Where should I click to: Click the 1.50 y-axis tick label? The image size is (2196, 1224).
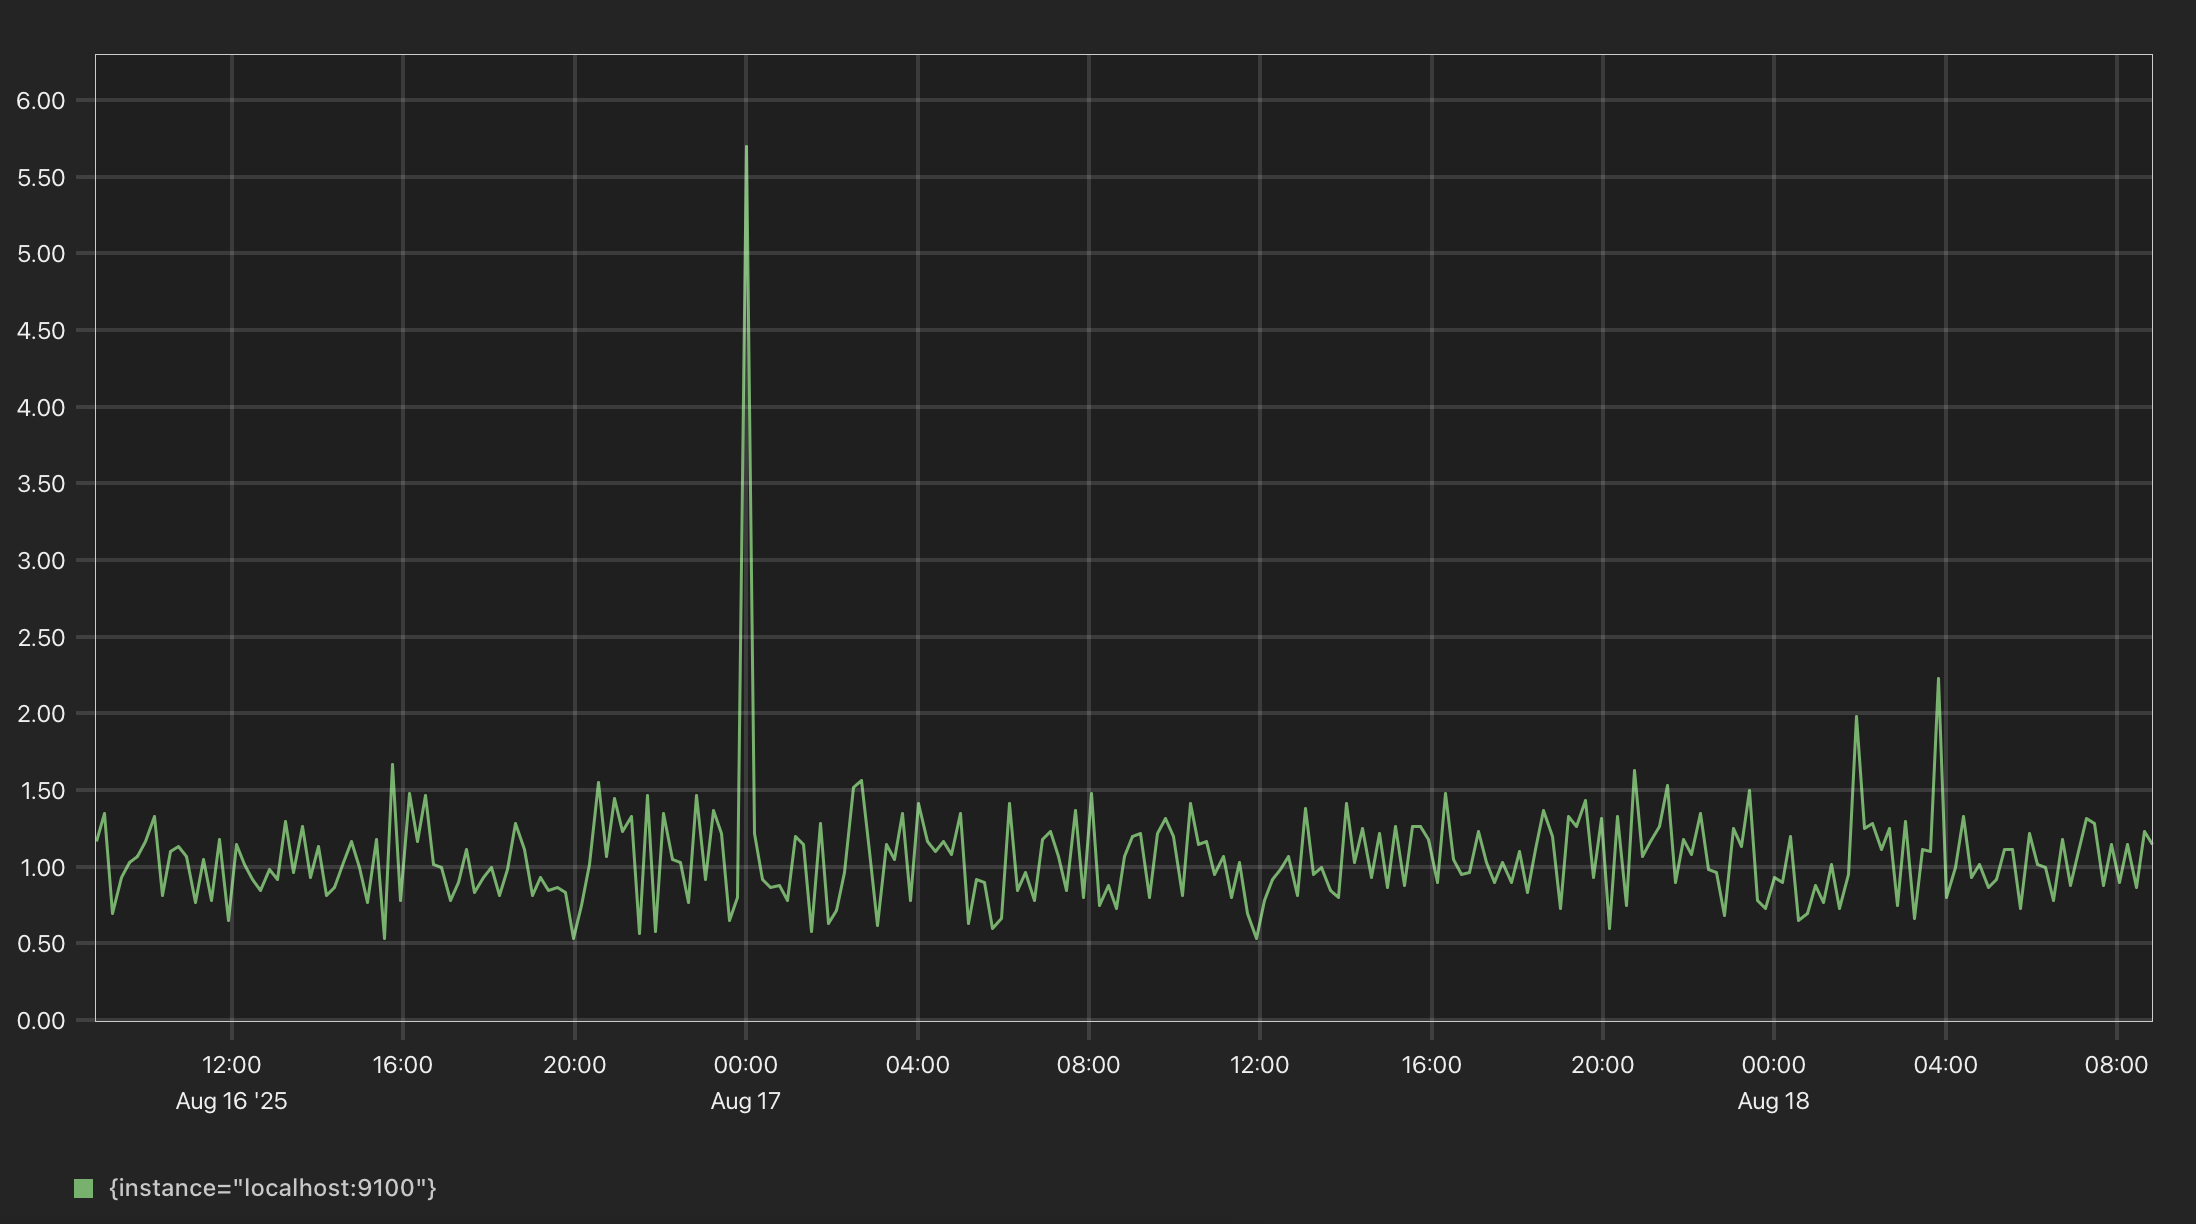41,790
